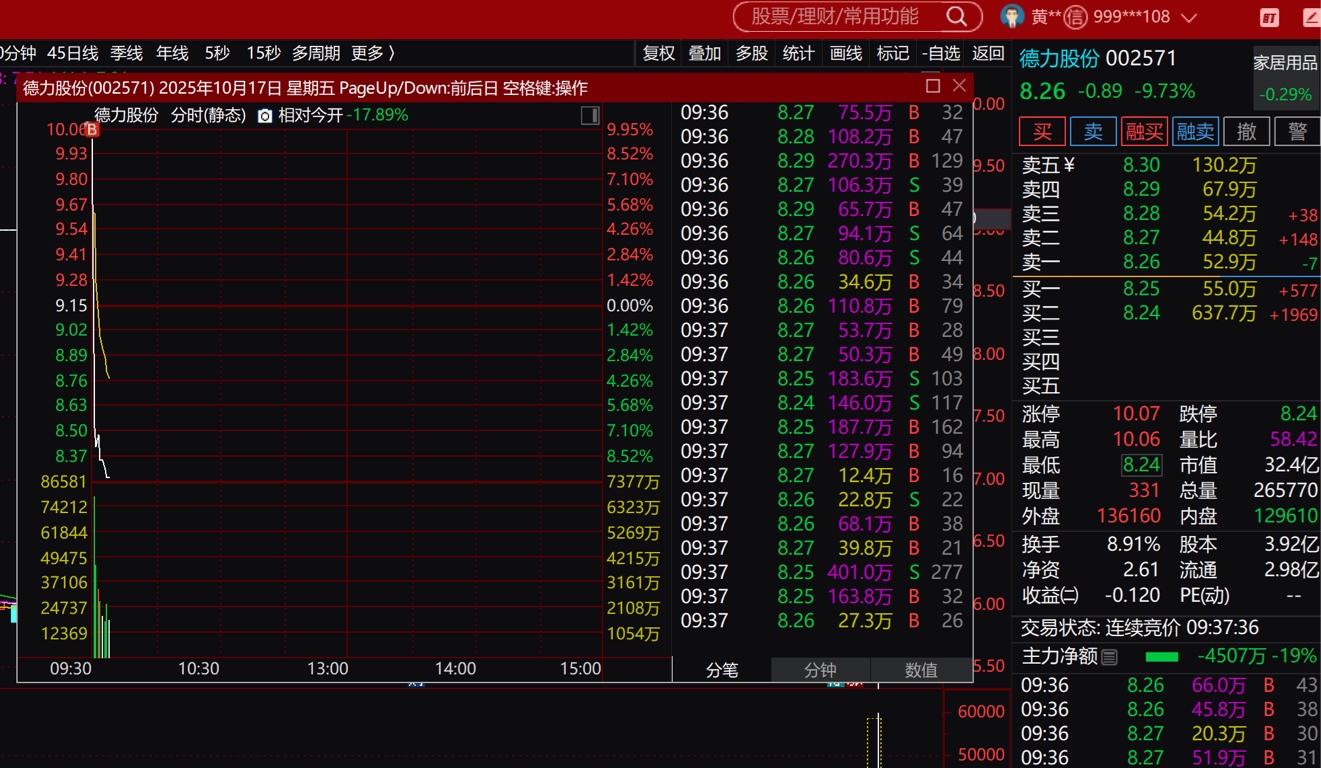Click the B marker at chart top
Image resolution: width=1321 pixels, height=768 pixels.
click(x=92, y=130)
